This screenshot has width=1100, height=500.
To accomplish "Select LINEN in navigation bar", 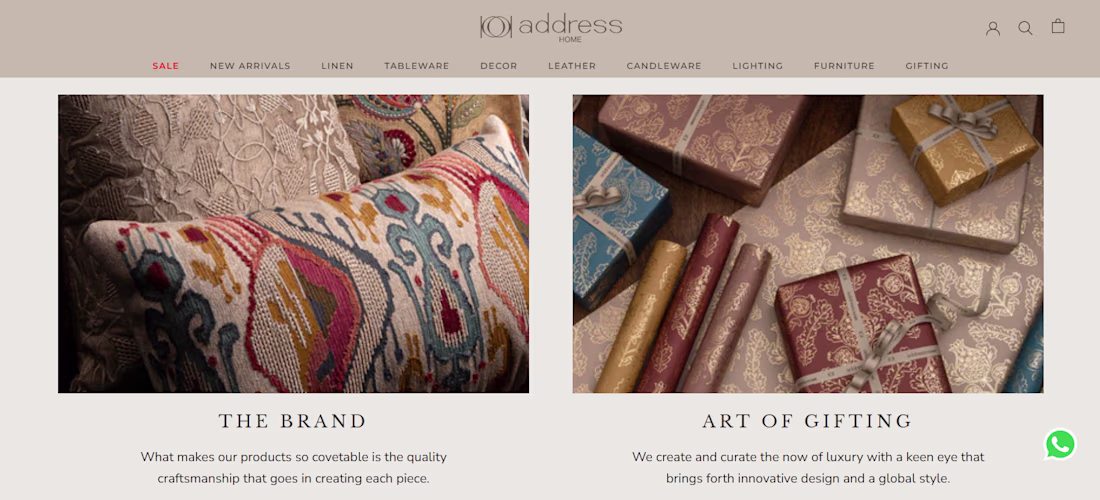I will (x=337, y=66).
